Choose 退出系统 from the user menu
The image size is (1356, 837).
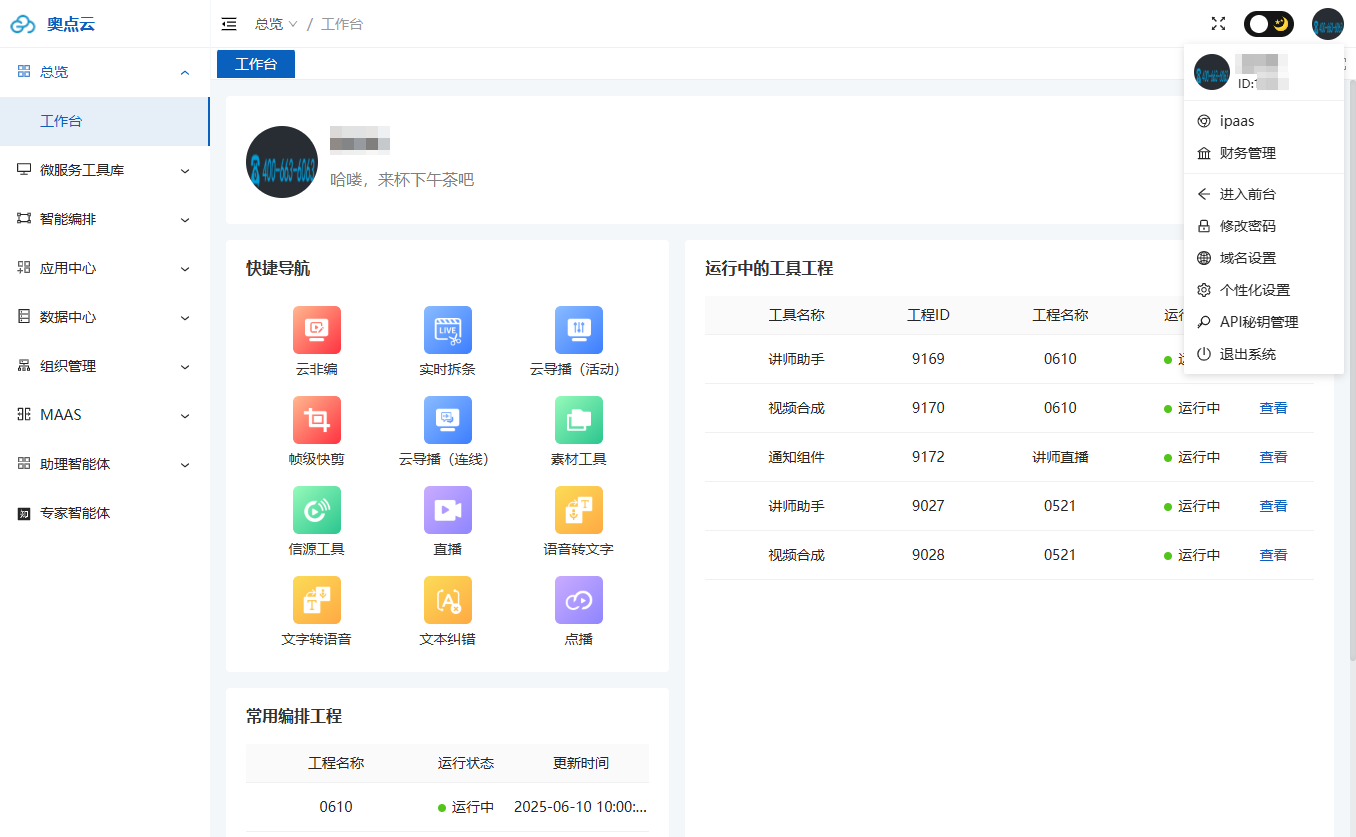pos(1247,354)
